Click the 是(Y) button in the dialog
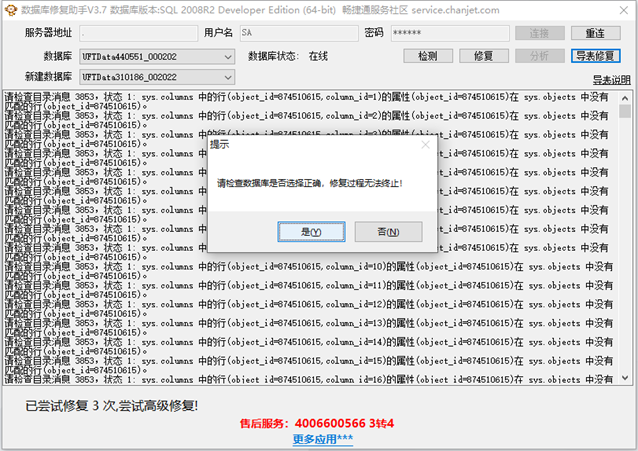The image size is (638, 451). coord(311,232)
